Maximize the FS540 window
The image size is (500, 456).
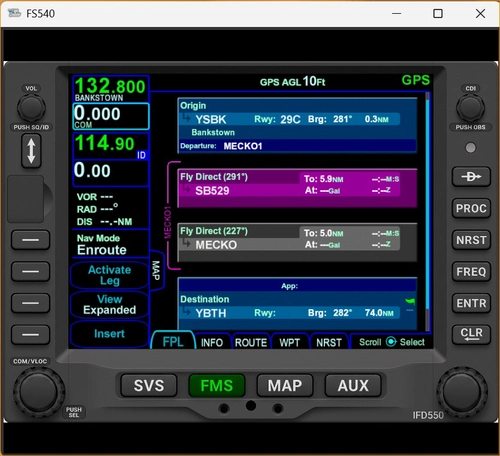click(438, 14)
